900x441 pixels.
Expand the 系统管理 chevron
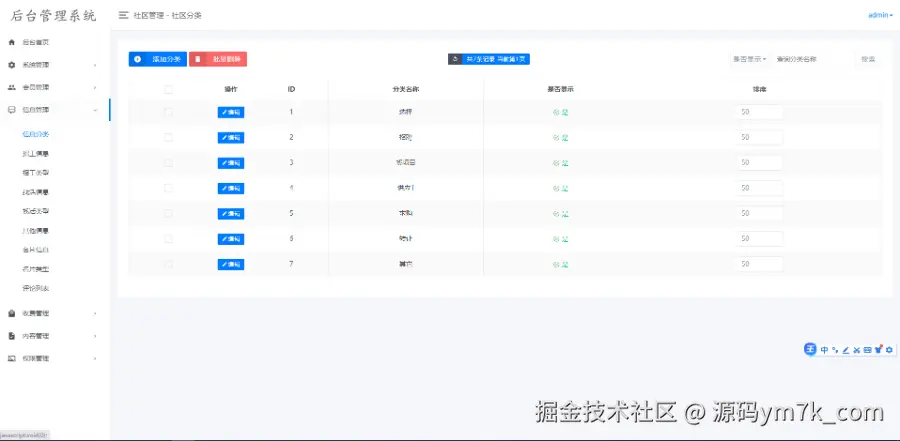(x=95, y=65)
